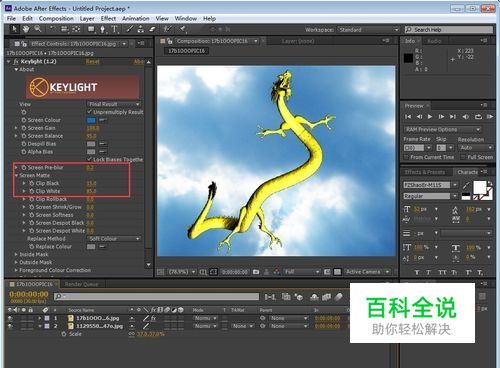Select the Puppet Pin tool
This screenshot has height=368, width=500.
click(x=183, y=29)
